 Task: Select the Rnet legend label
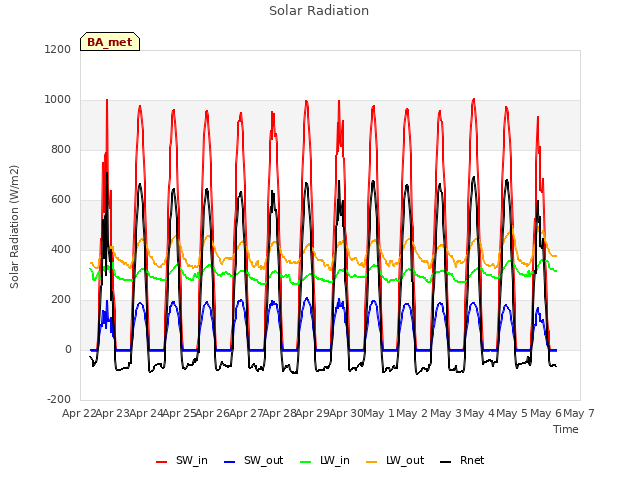(x=472, y=460)
